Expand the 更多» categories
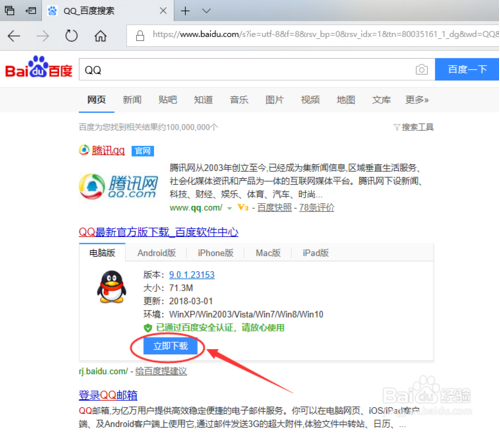This screenshot has height=435, width=500. [x=417, y=100]
